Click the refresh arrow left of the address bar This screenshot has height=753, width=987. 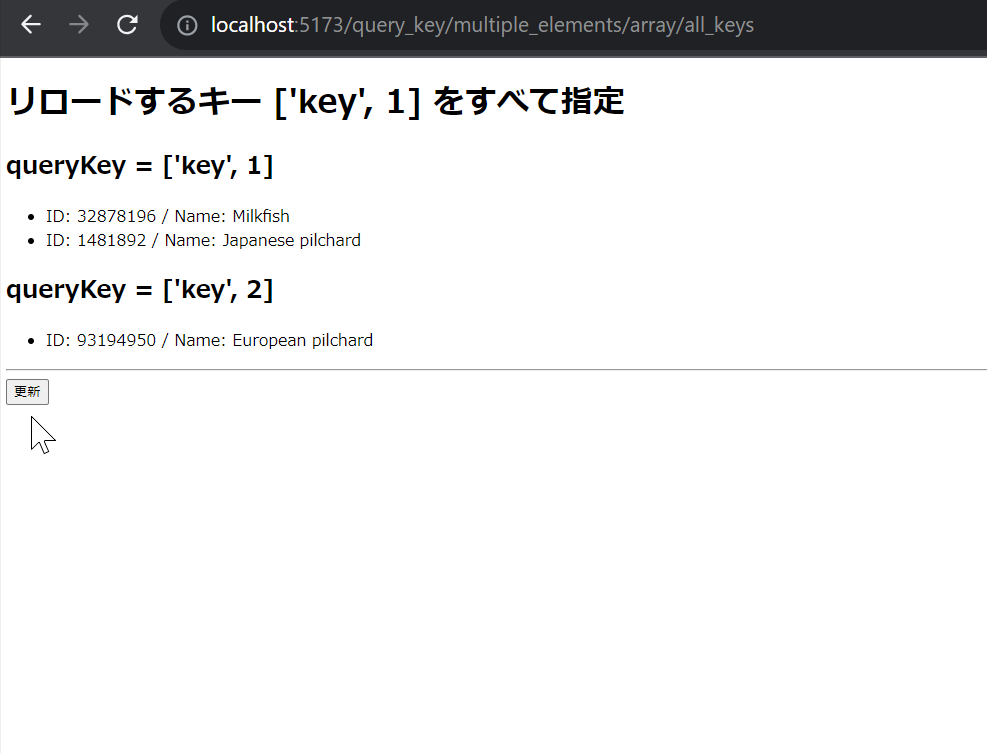click(126, 24)
